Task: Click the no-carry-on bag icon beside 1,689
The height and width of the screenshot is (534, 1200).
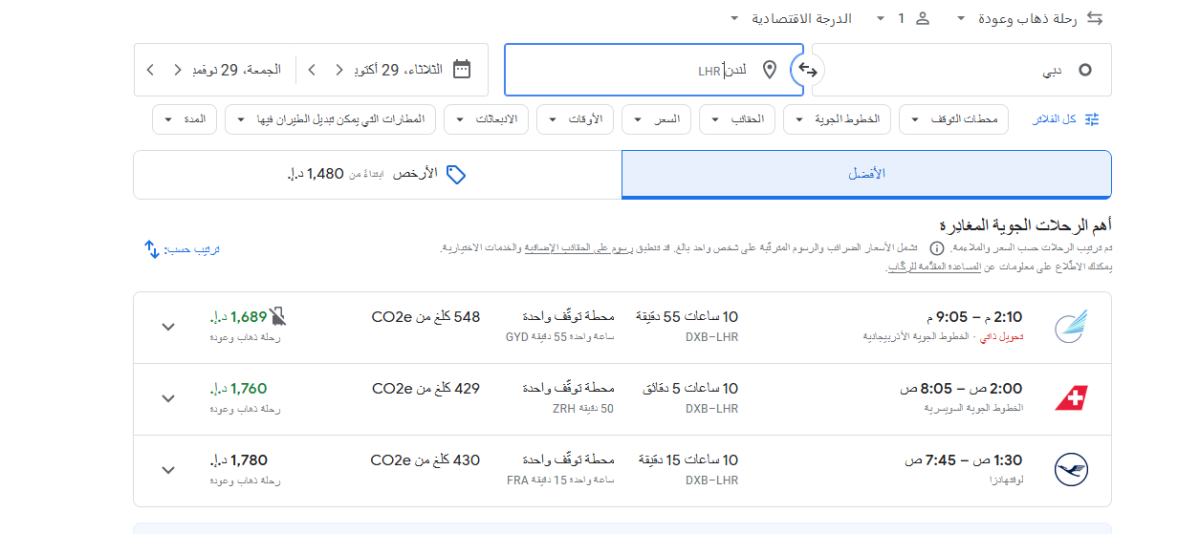Action: pos(278,317)
